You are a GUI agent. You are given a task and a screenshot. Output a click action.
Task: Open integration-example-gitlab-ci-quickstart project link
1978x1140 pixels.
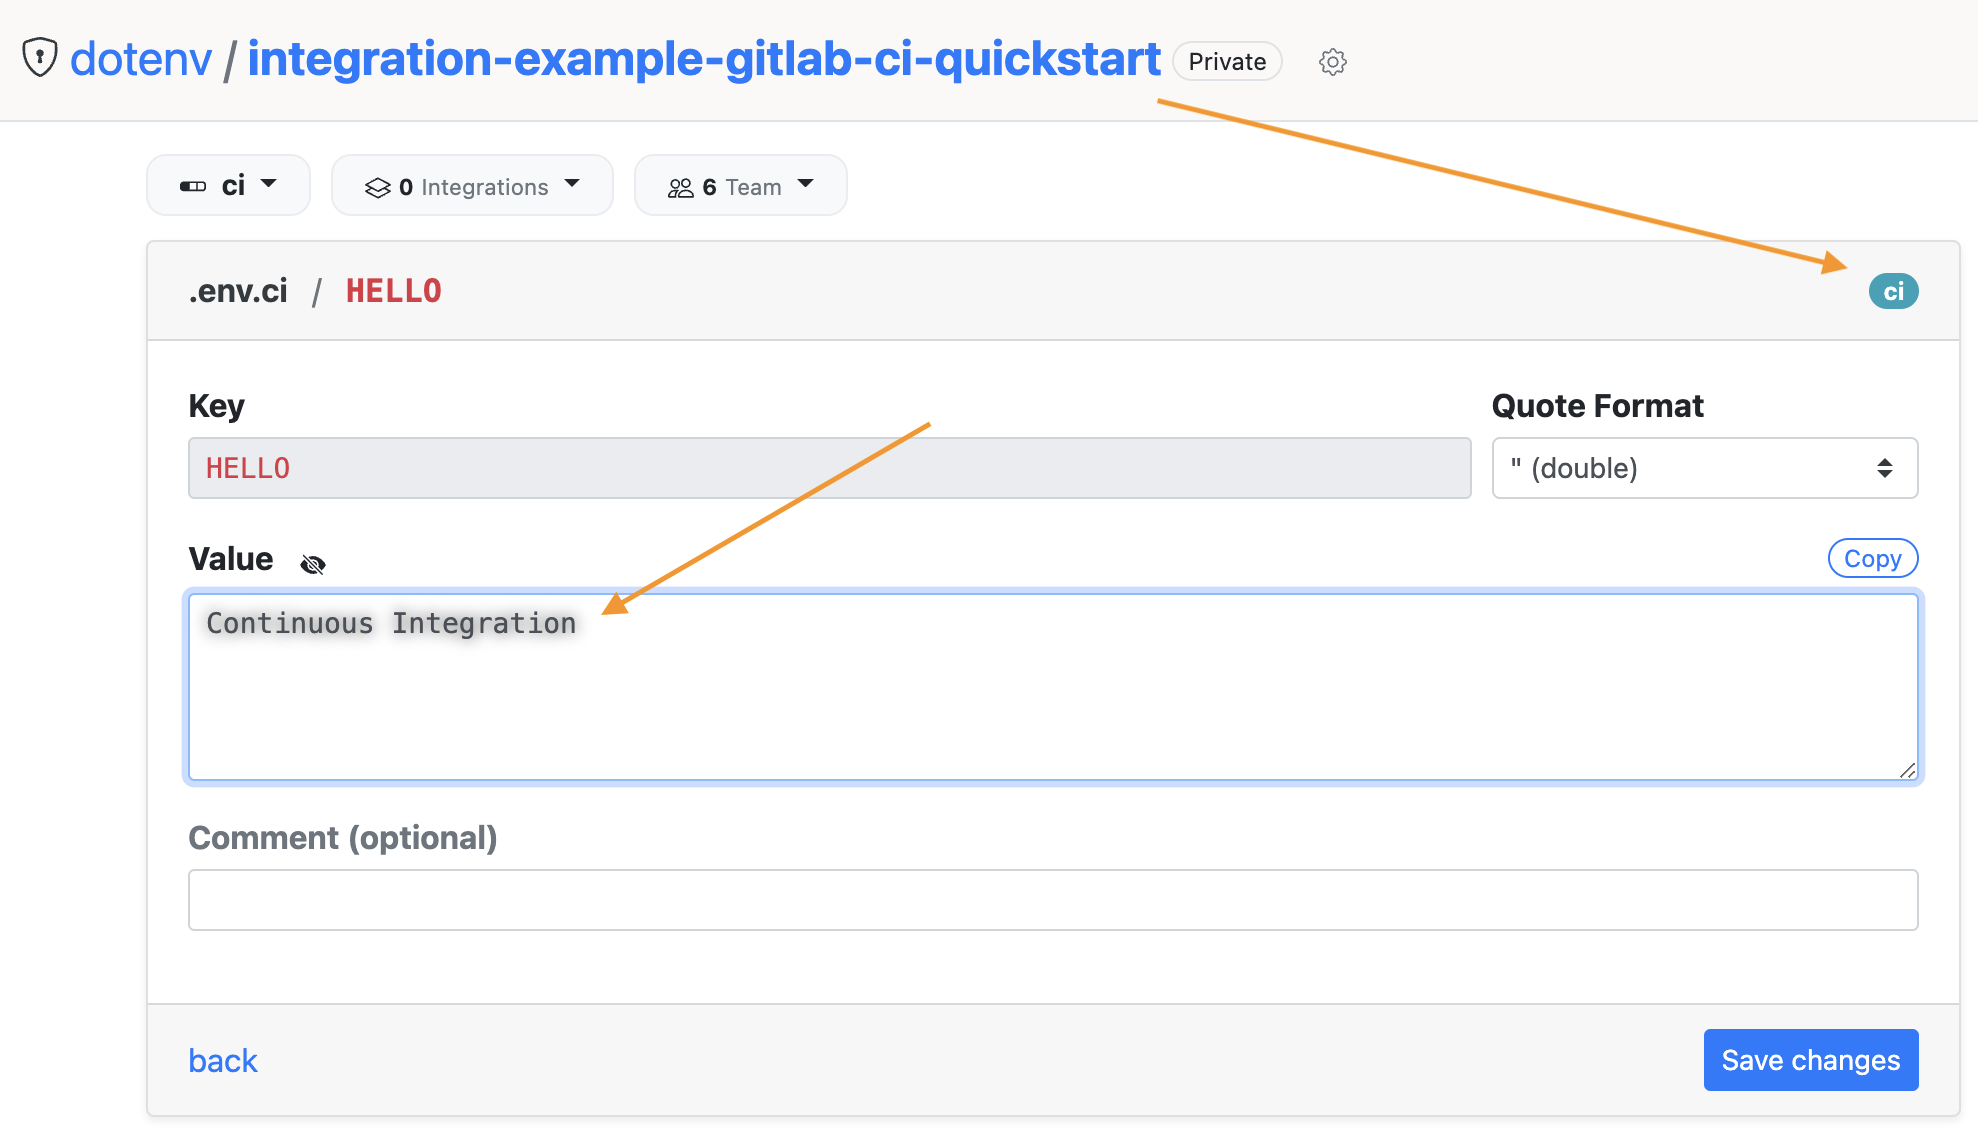pos(704,58)
